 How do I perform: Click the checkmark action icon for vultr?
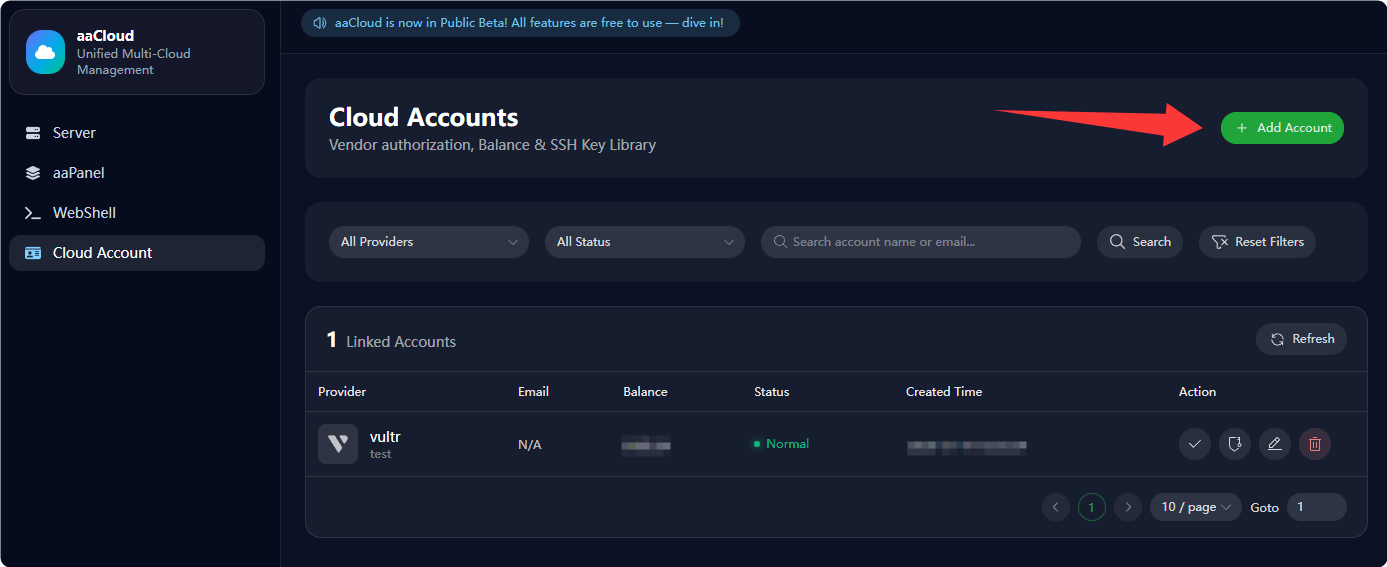coord(1195,444)
